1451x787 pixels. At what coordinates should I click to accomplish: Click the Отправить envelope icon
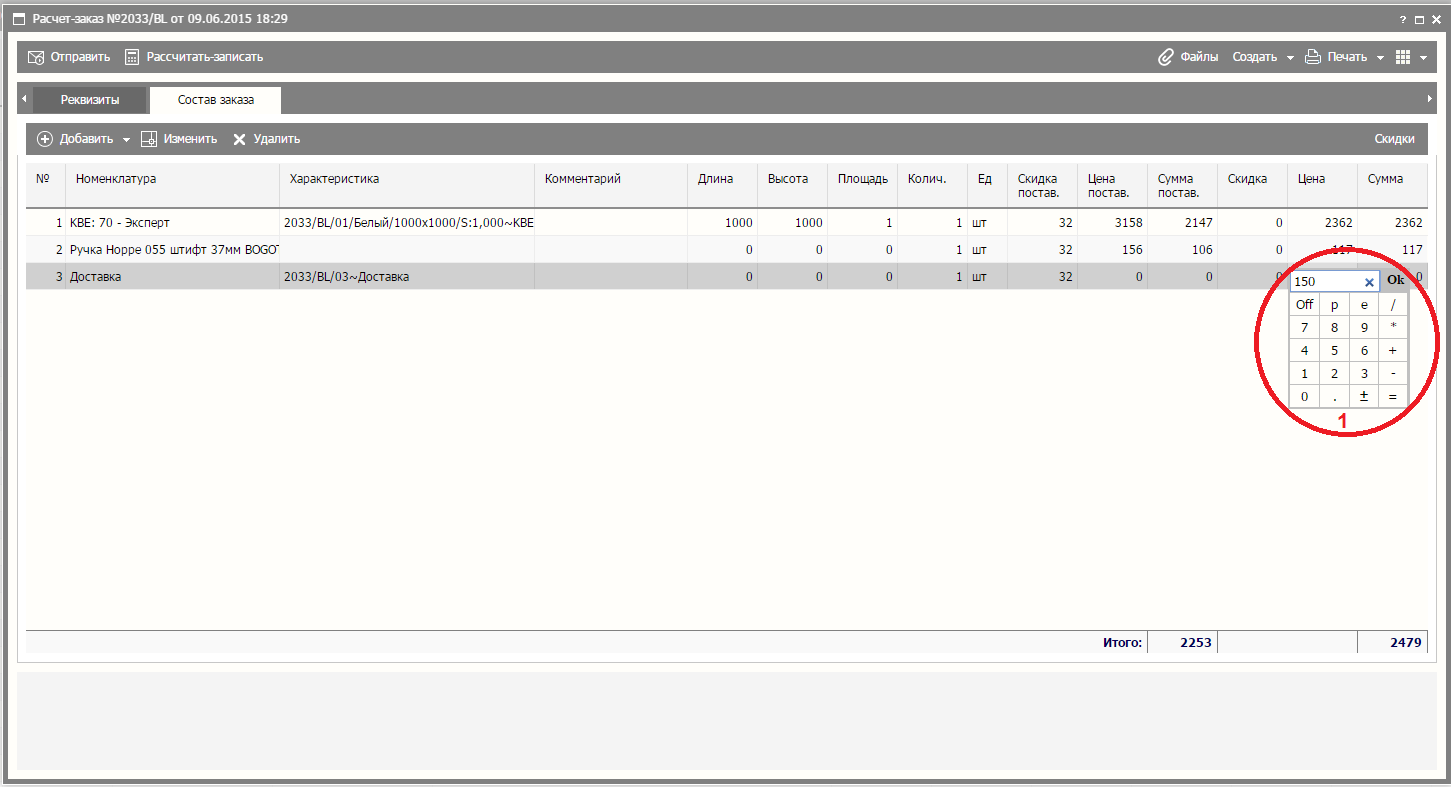point(36,57)
